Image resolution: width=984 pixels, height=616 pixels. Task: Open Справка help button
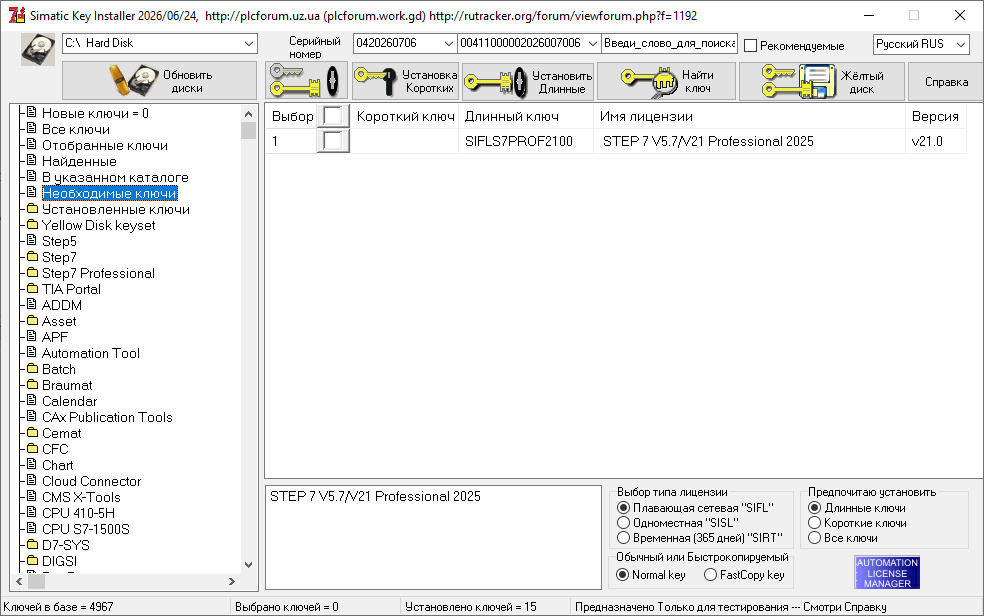point(946,82)
